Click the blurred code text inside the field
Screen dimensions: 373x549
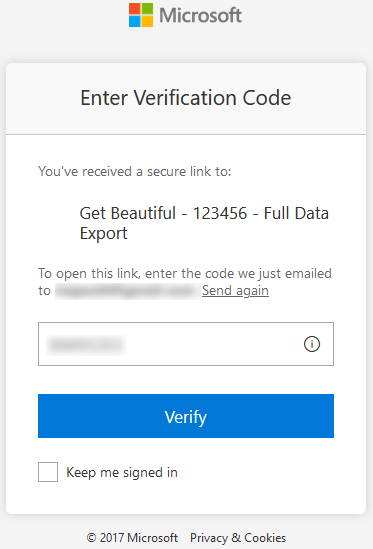pyautogui.click(x=86, y=345)
